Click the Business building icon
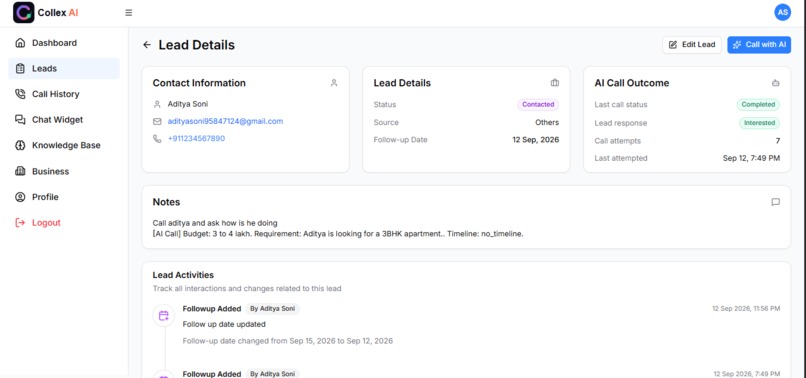This screenshot has height=378, width=806. 20,171
